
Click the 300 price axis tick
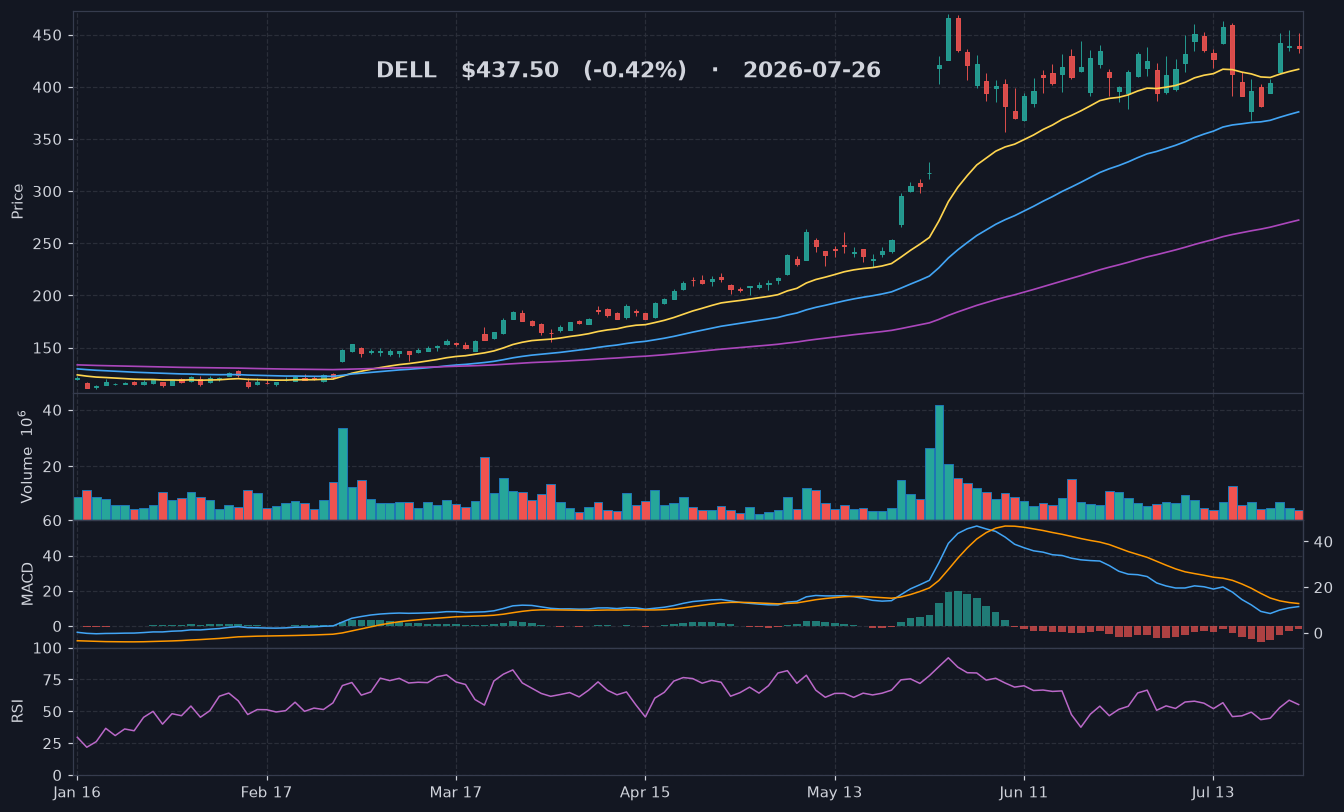[49, 192]
